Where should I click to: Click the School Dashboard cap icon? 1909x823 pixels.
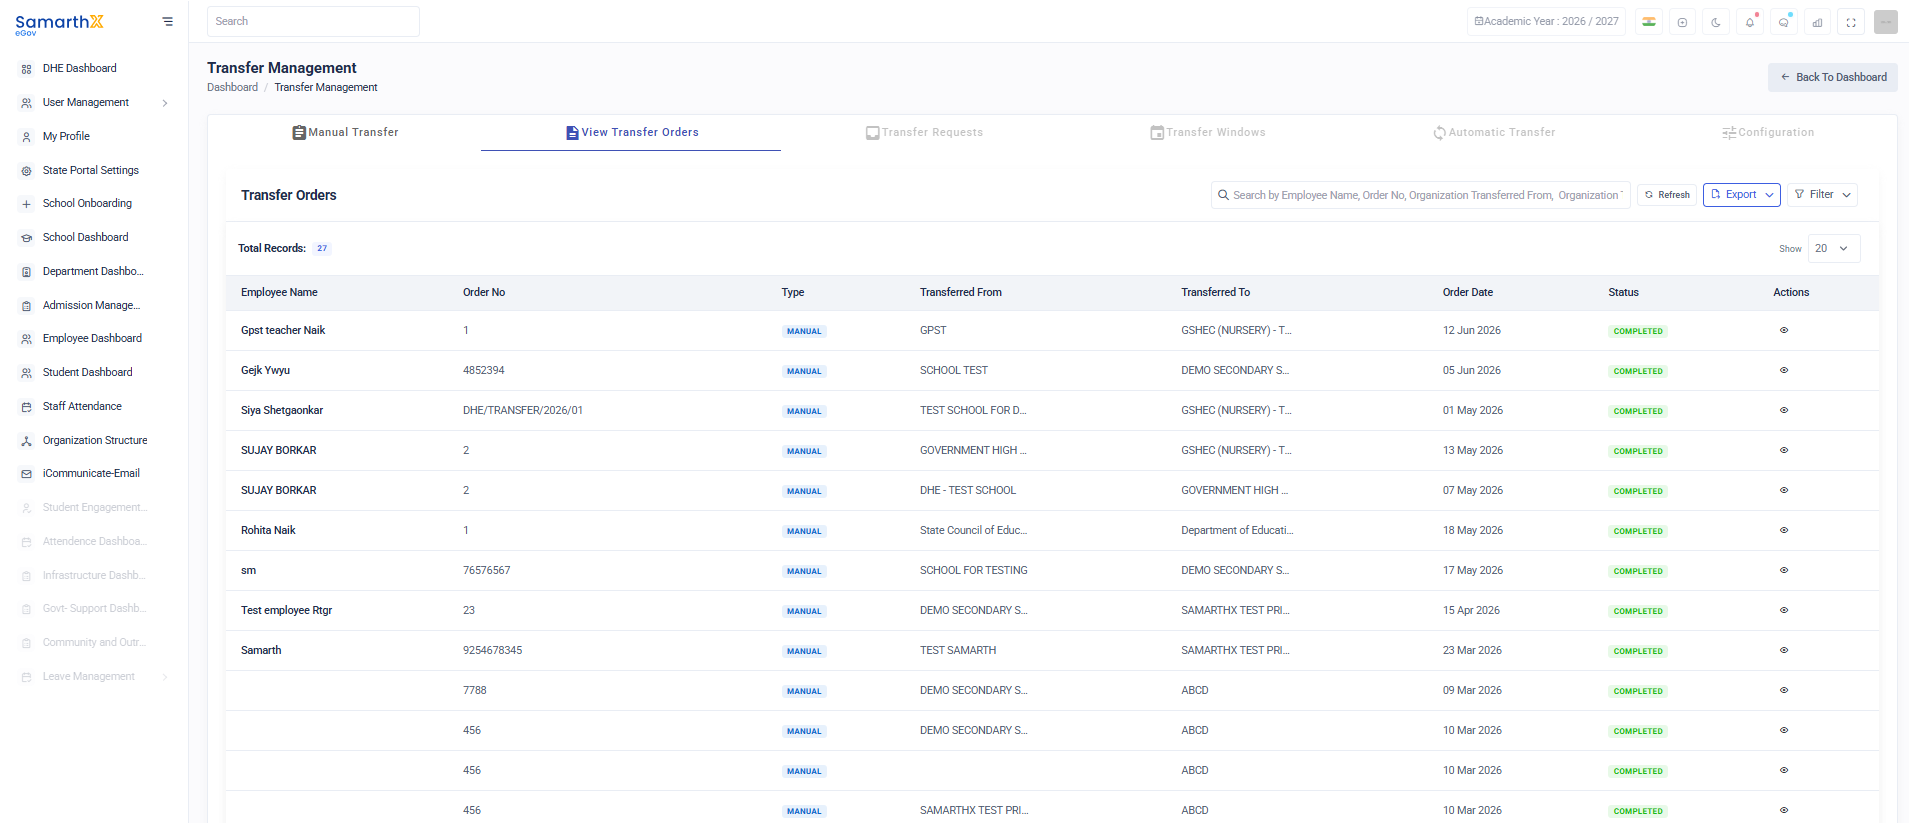(x=27, y=238)
